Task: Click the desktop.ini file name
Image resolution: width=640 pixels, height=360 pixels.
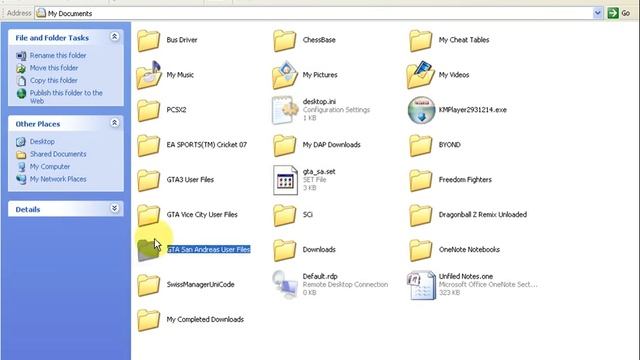Action: click(x=319, y=101)
